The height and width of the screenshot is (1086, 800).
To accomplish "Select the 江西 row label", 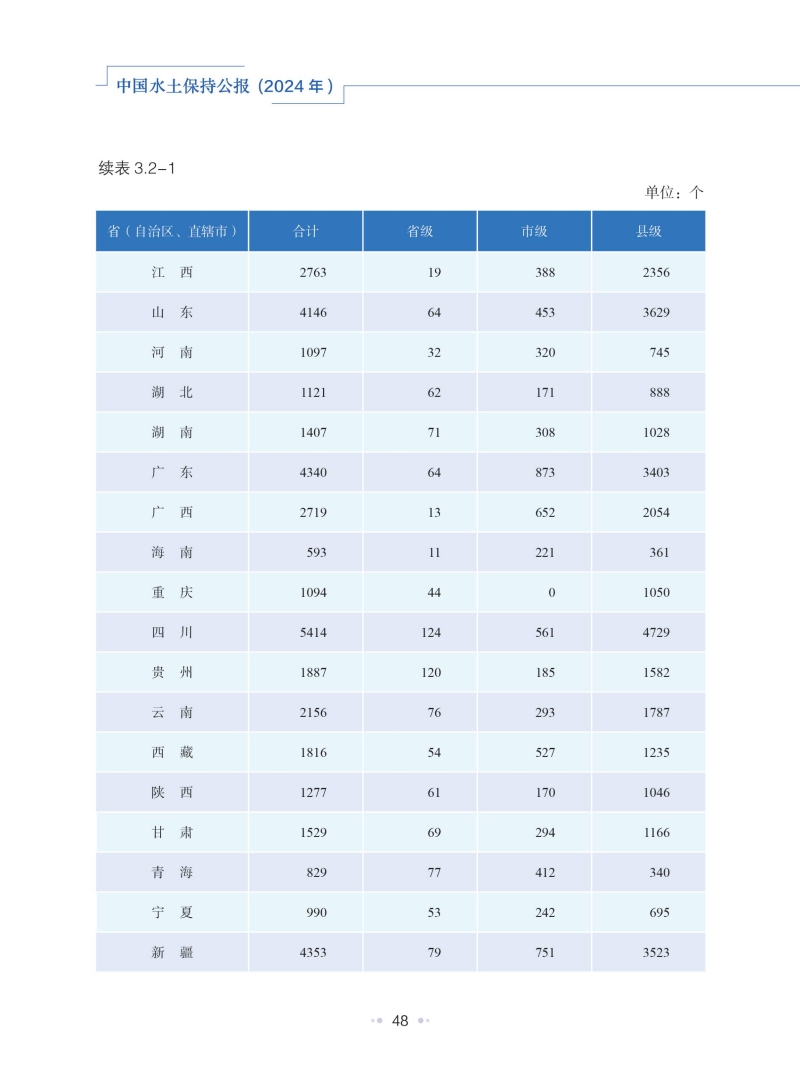I will [x=172, y=272].
